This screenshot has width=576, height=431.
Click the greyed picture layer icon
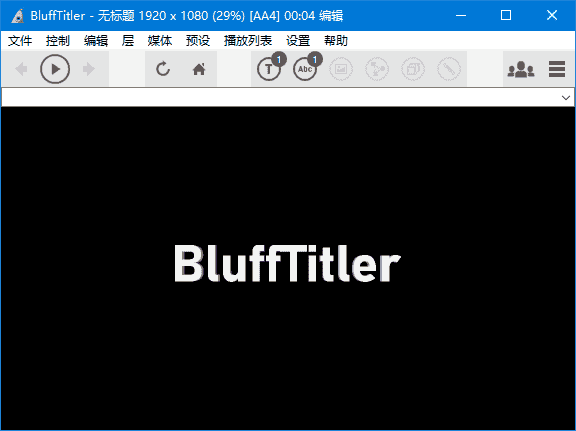(341, 69)
